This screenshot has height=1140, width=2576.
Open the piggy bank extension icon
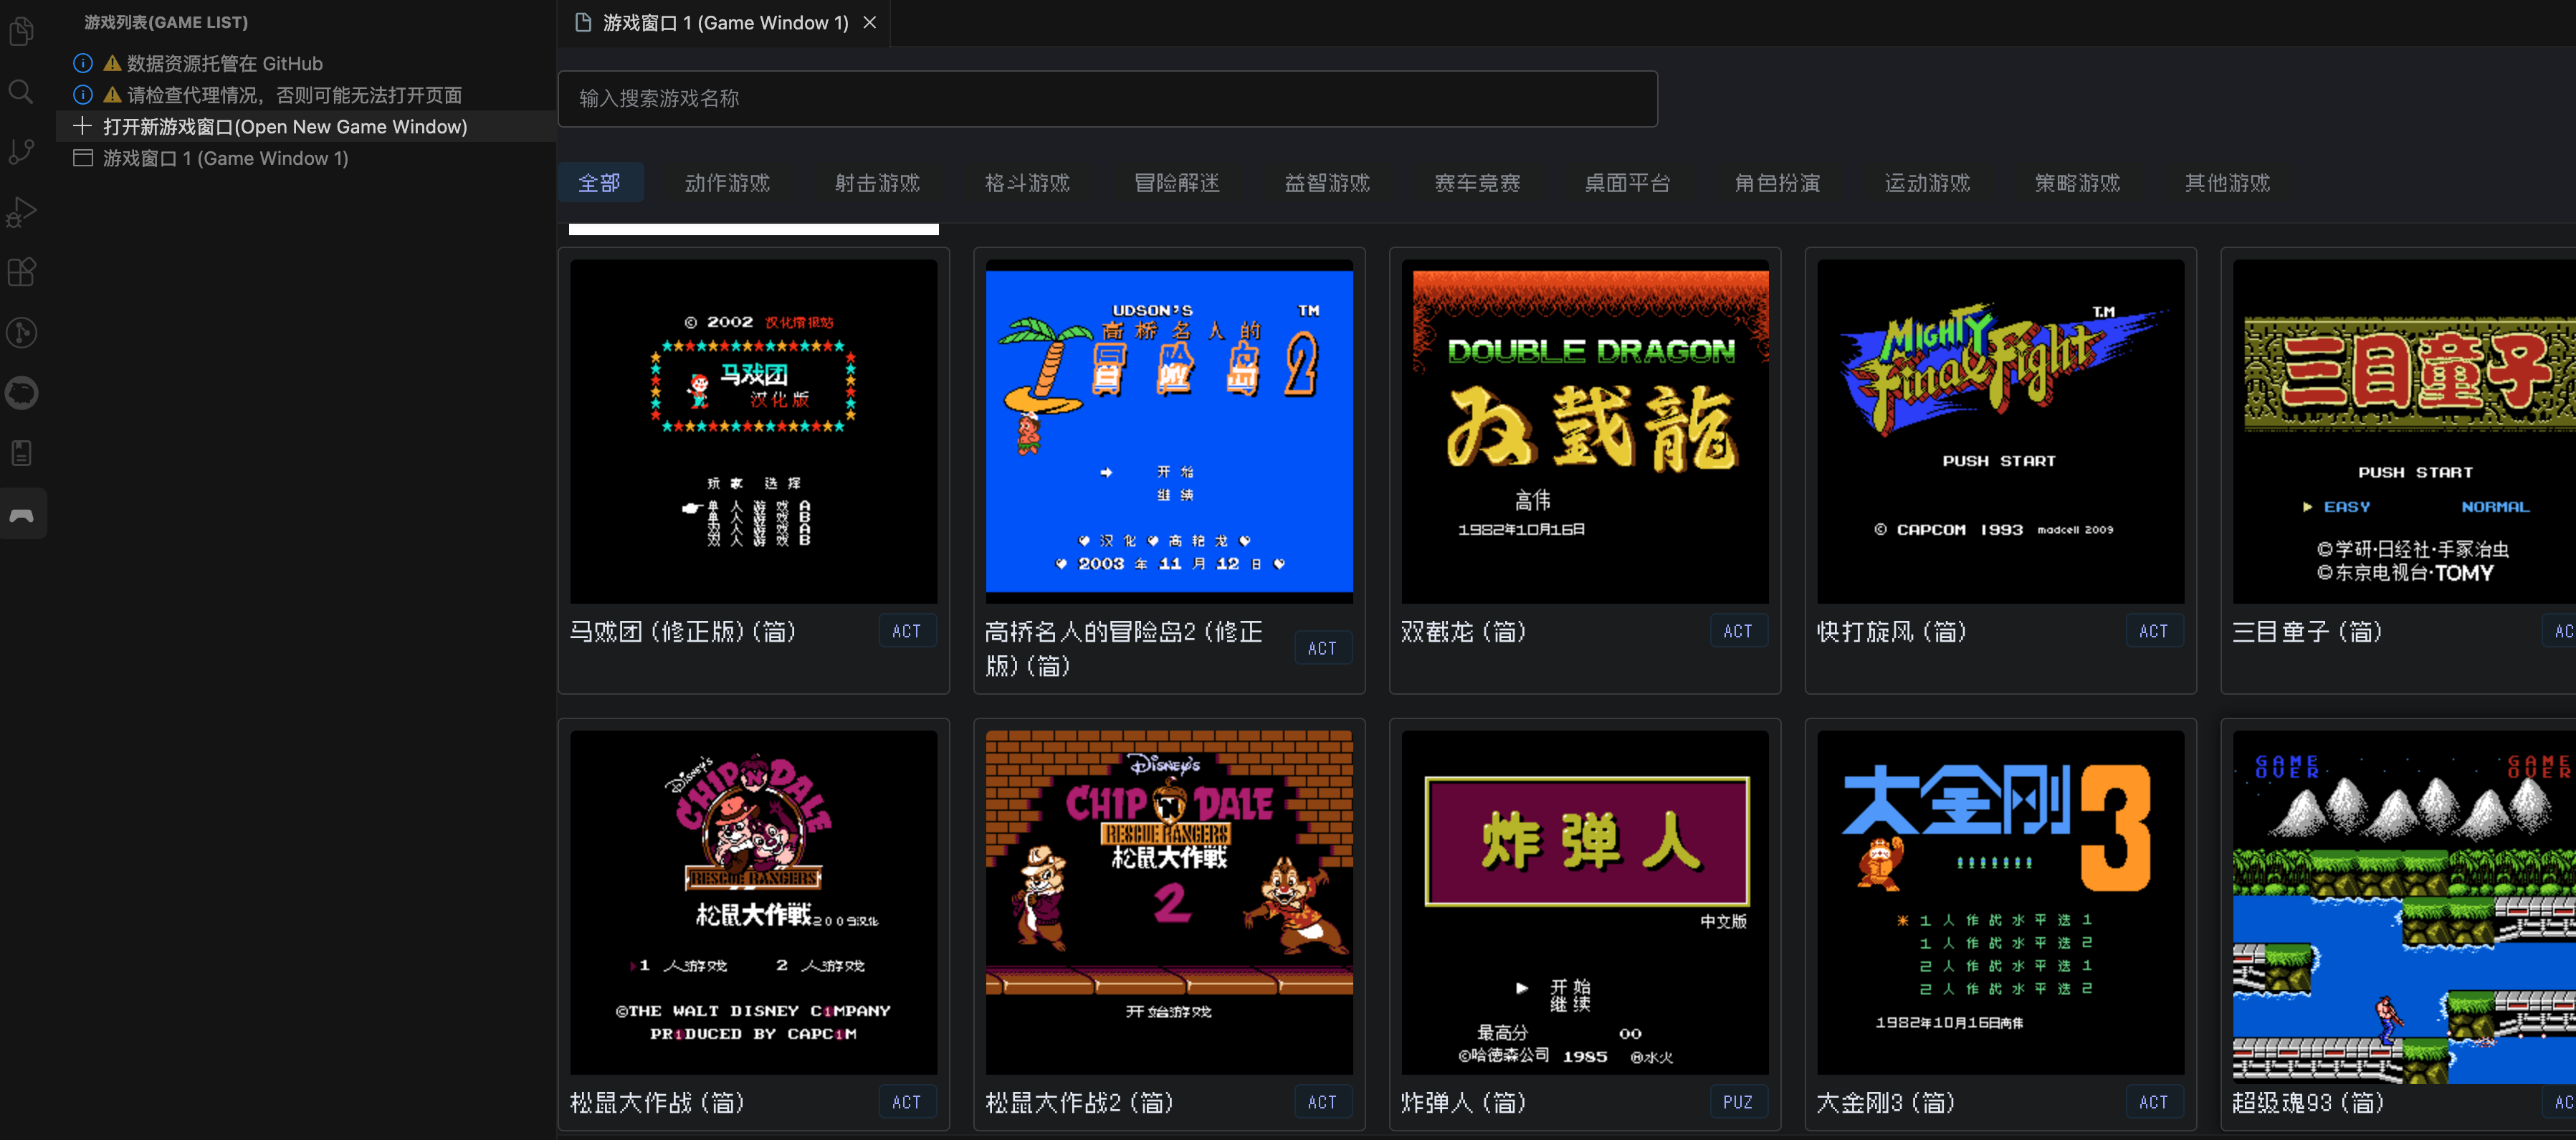coord(22,392)
